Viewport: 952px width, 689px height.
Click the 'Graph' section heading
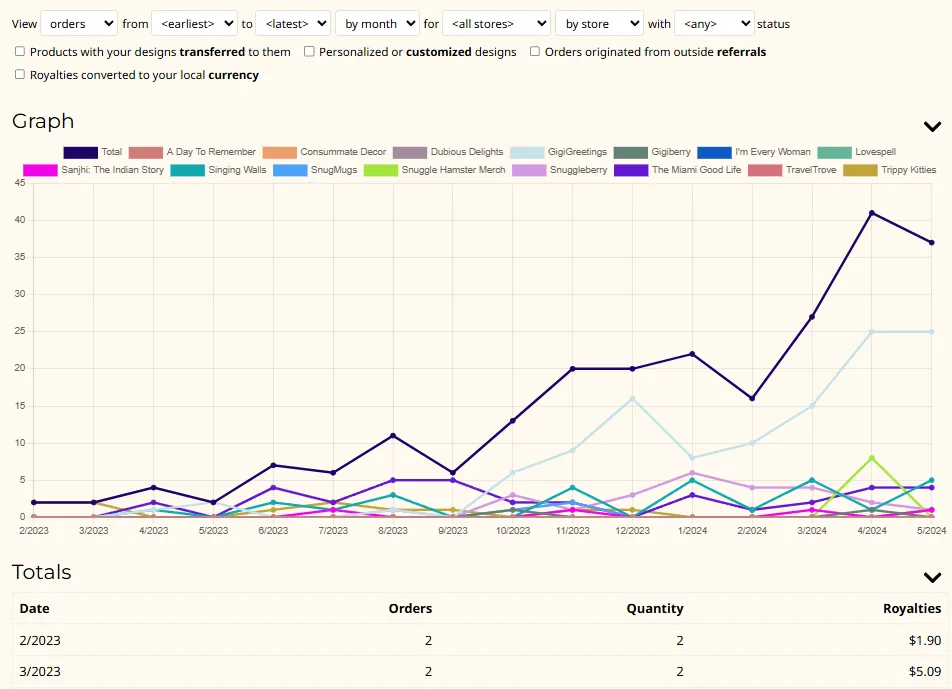[x=43, y=121]
